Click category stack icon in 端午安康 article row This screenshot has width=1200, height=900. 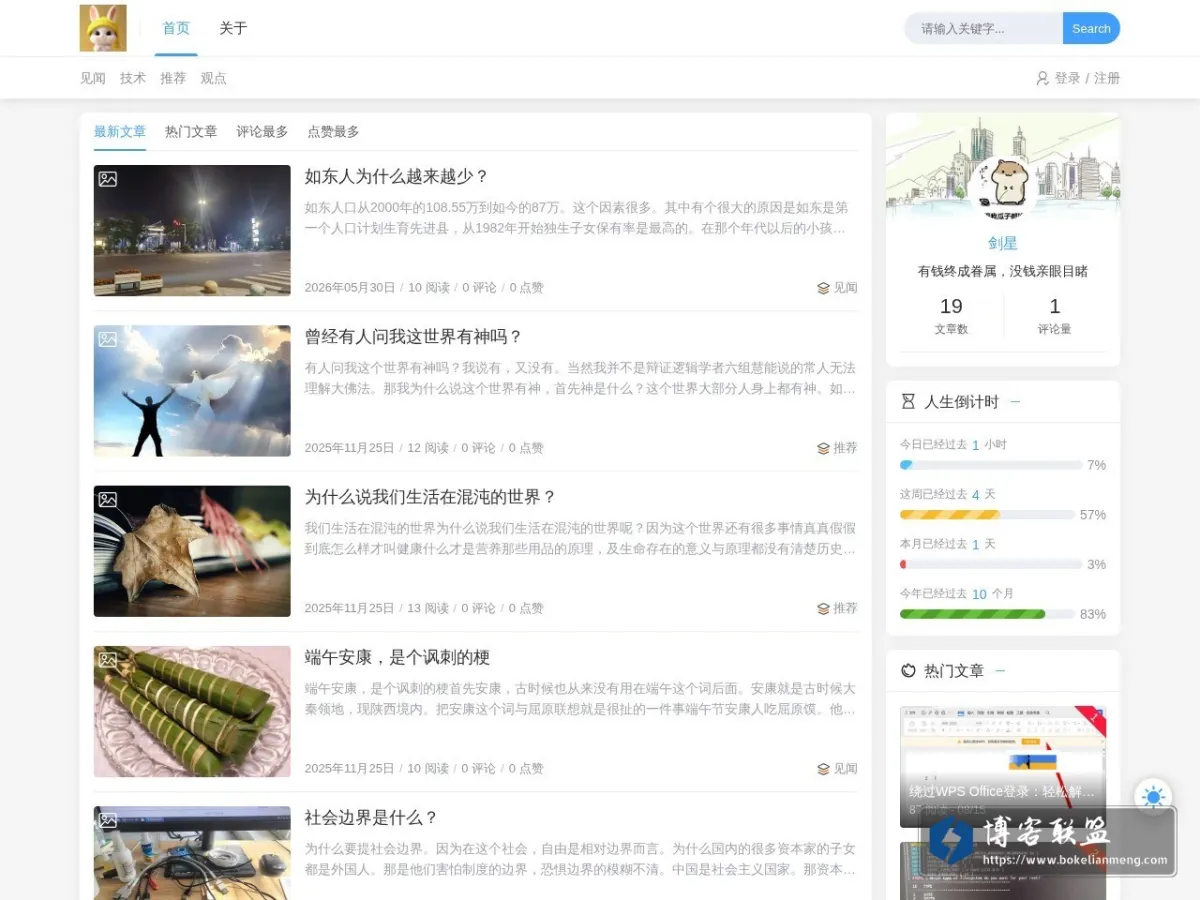[823, 769]
